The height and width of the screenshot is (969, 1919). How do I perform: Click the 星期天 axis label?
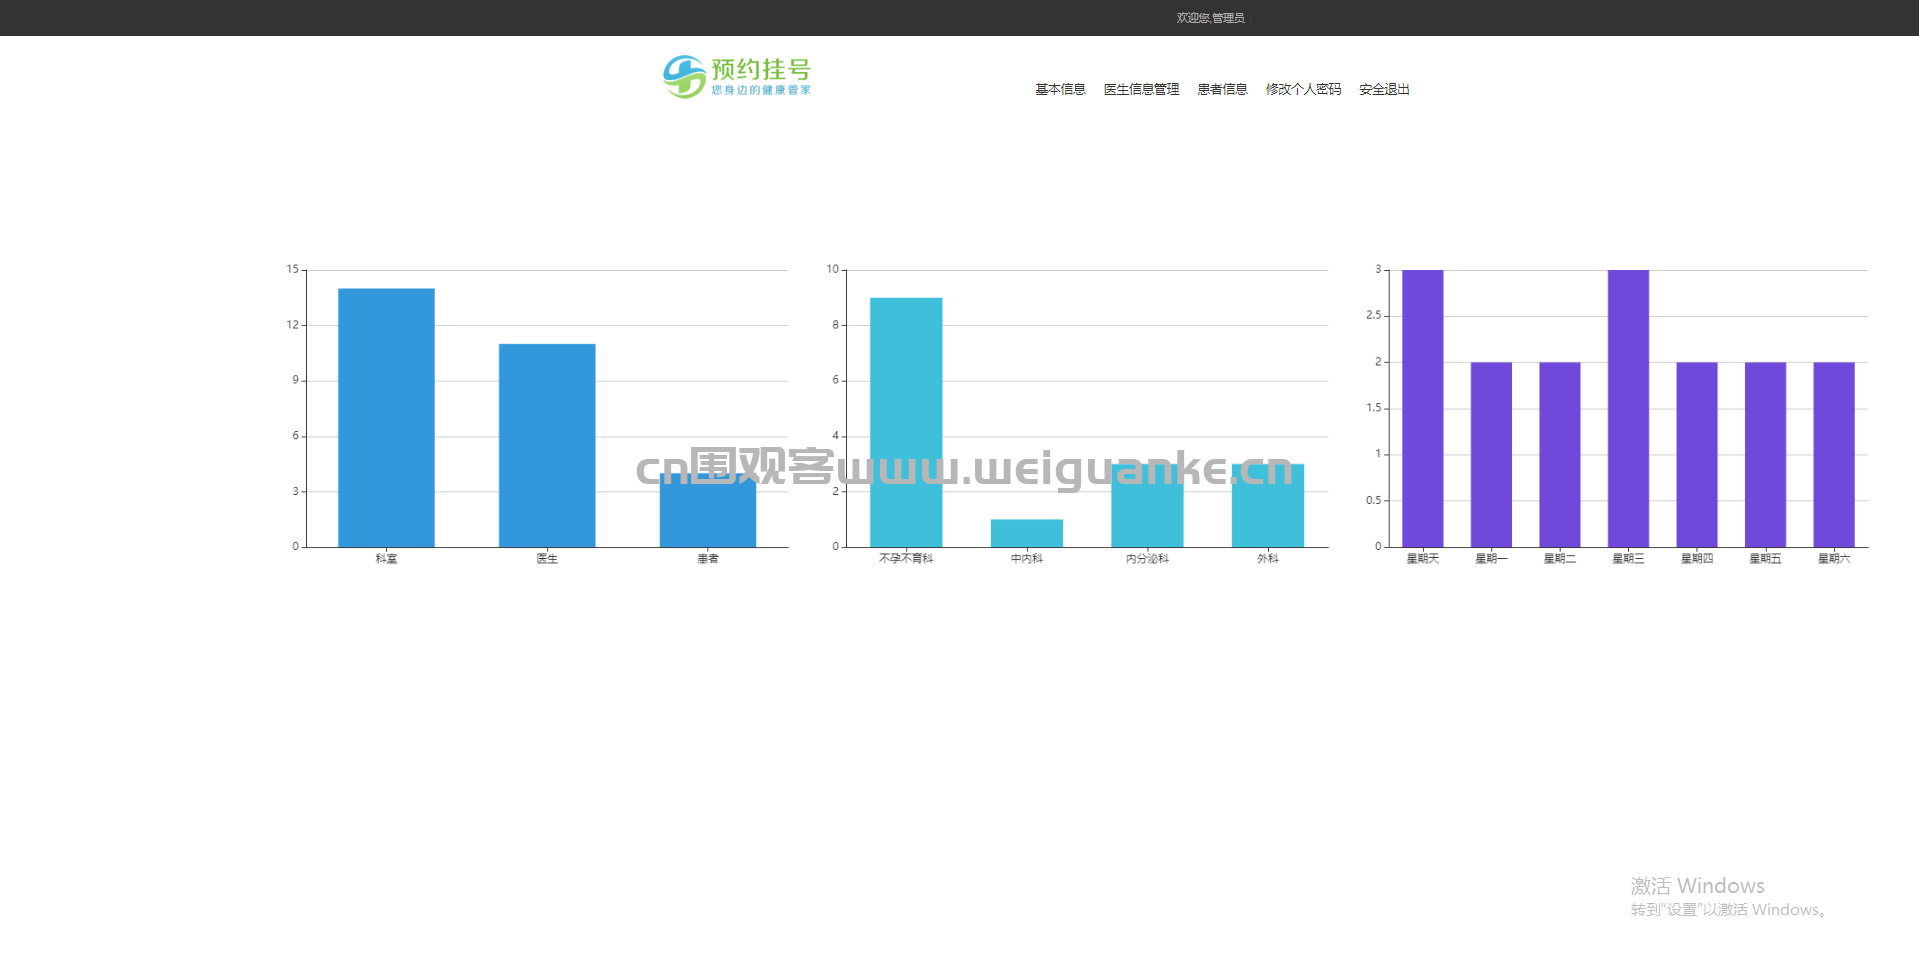pyautogui.click(x=1423, y=559)
